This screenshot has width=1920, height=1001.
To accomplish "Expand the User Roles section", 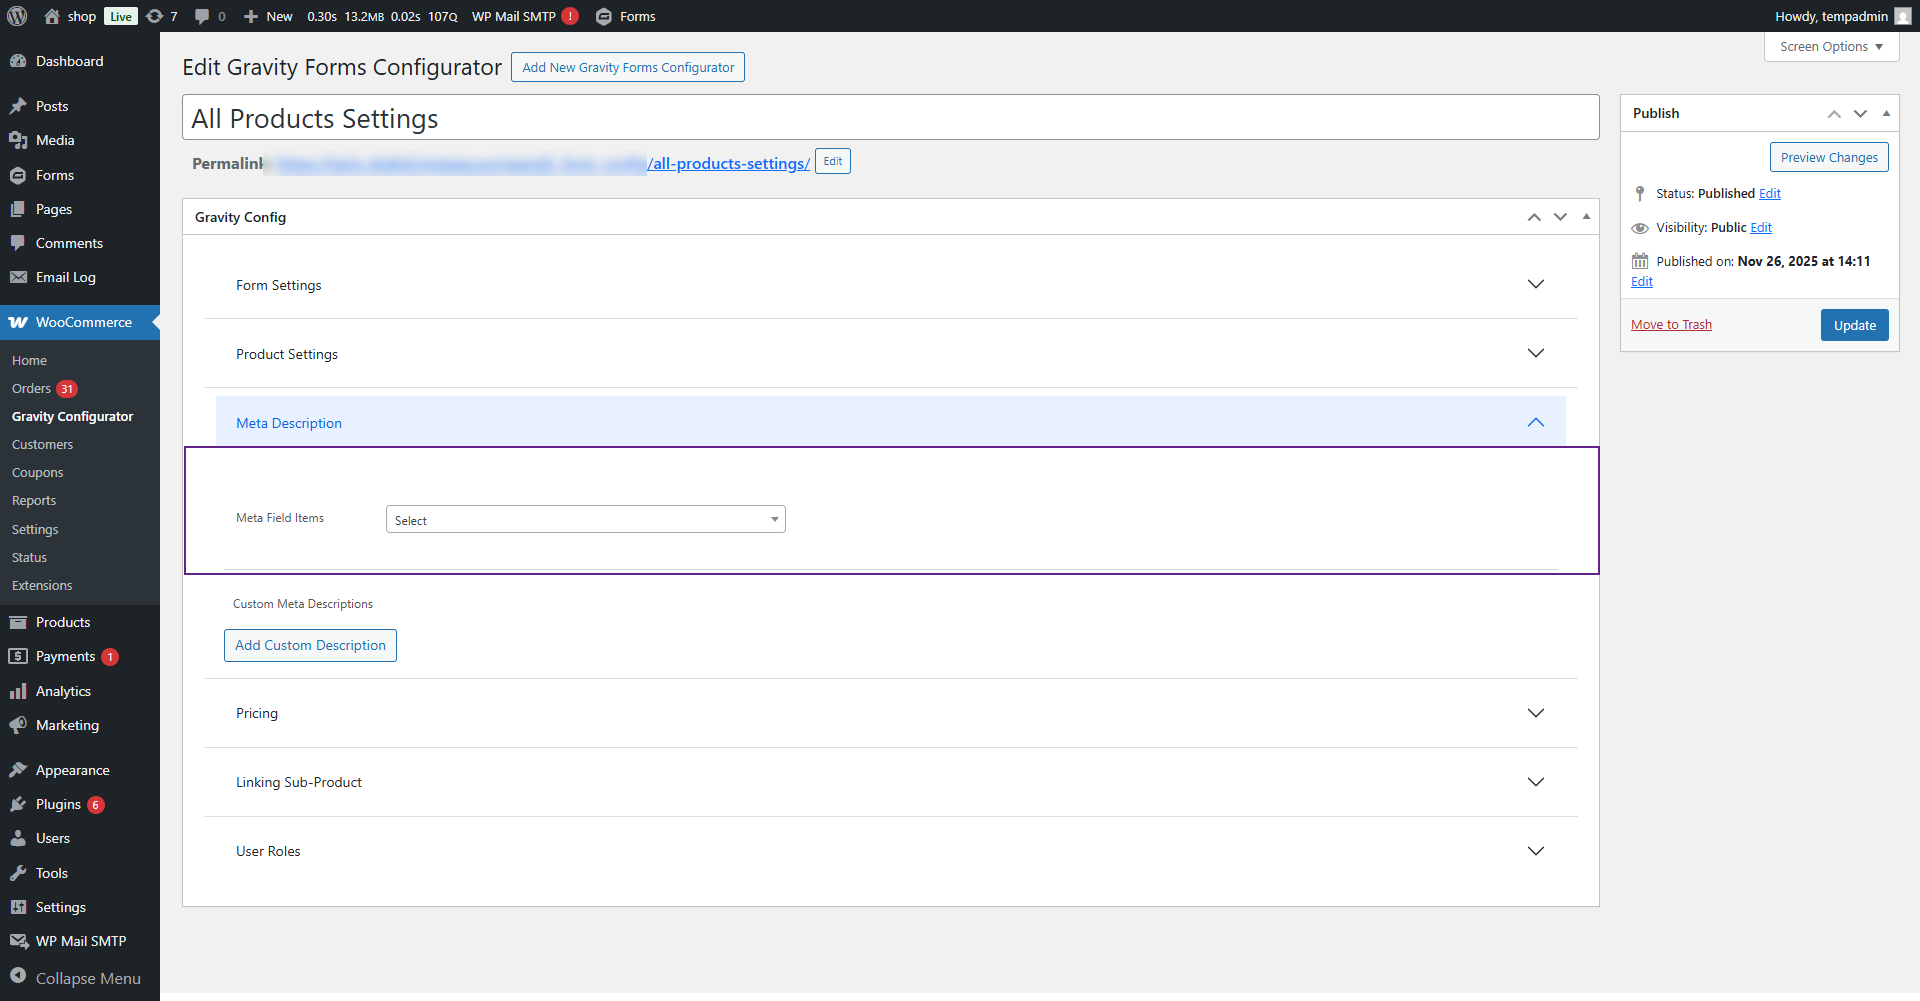I will [891, 851].
